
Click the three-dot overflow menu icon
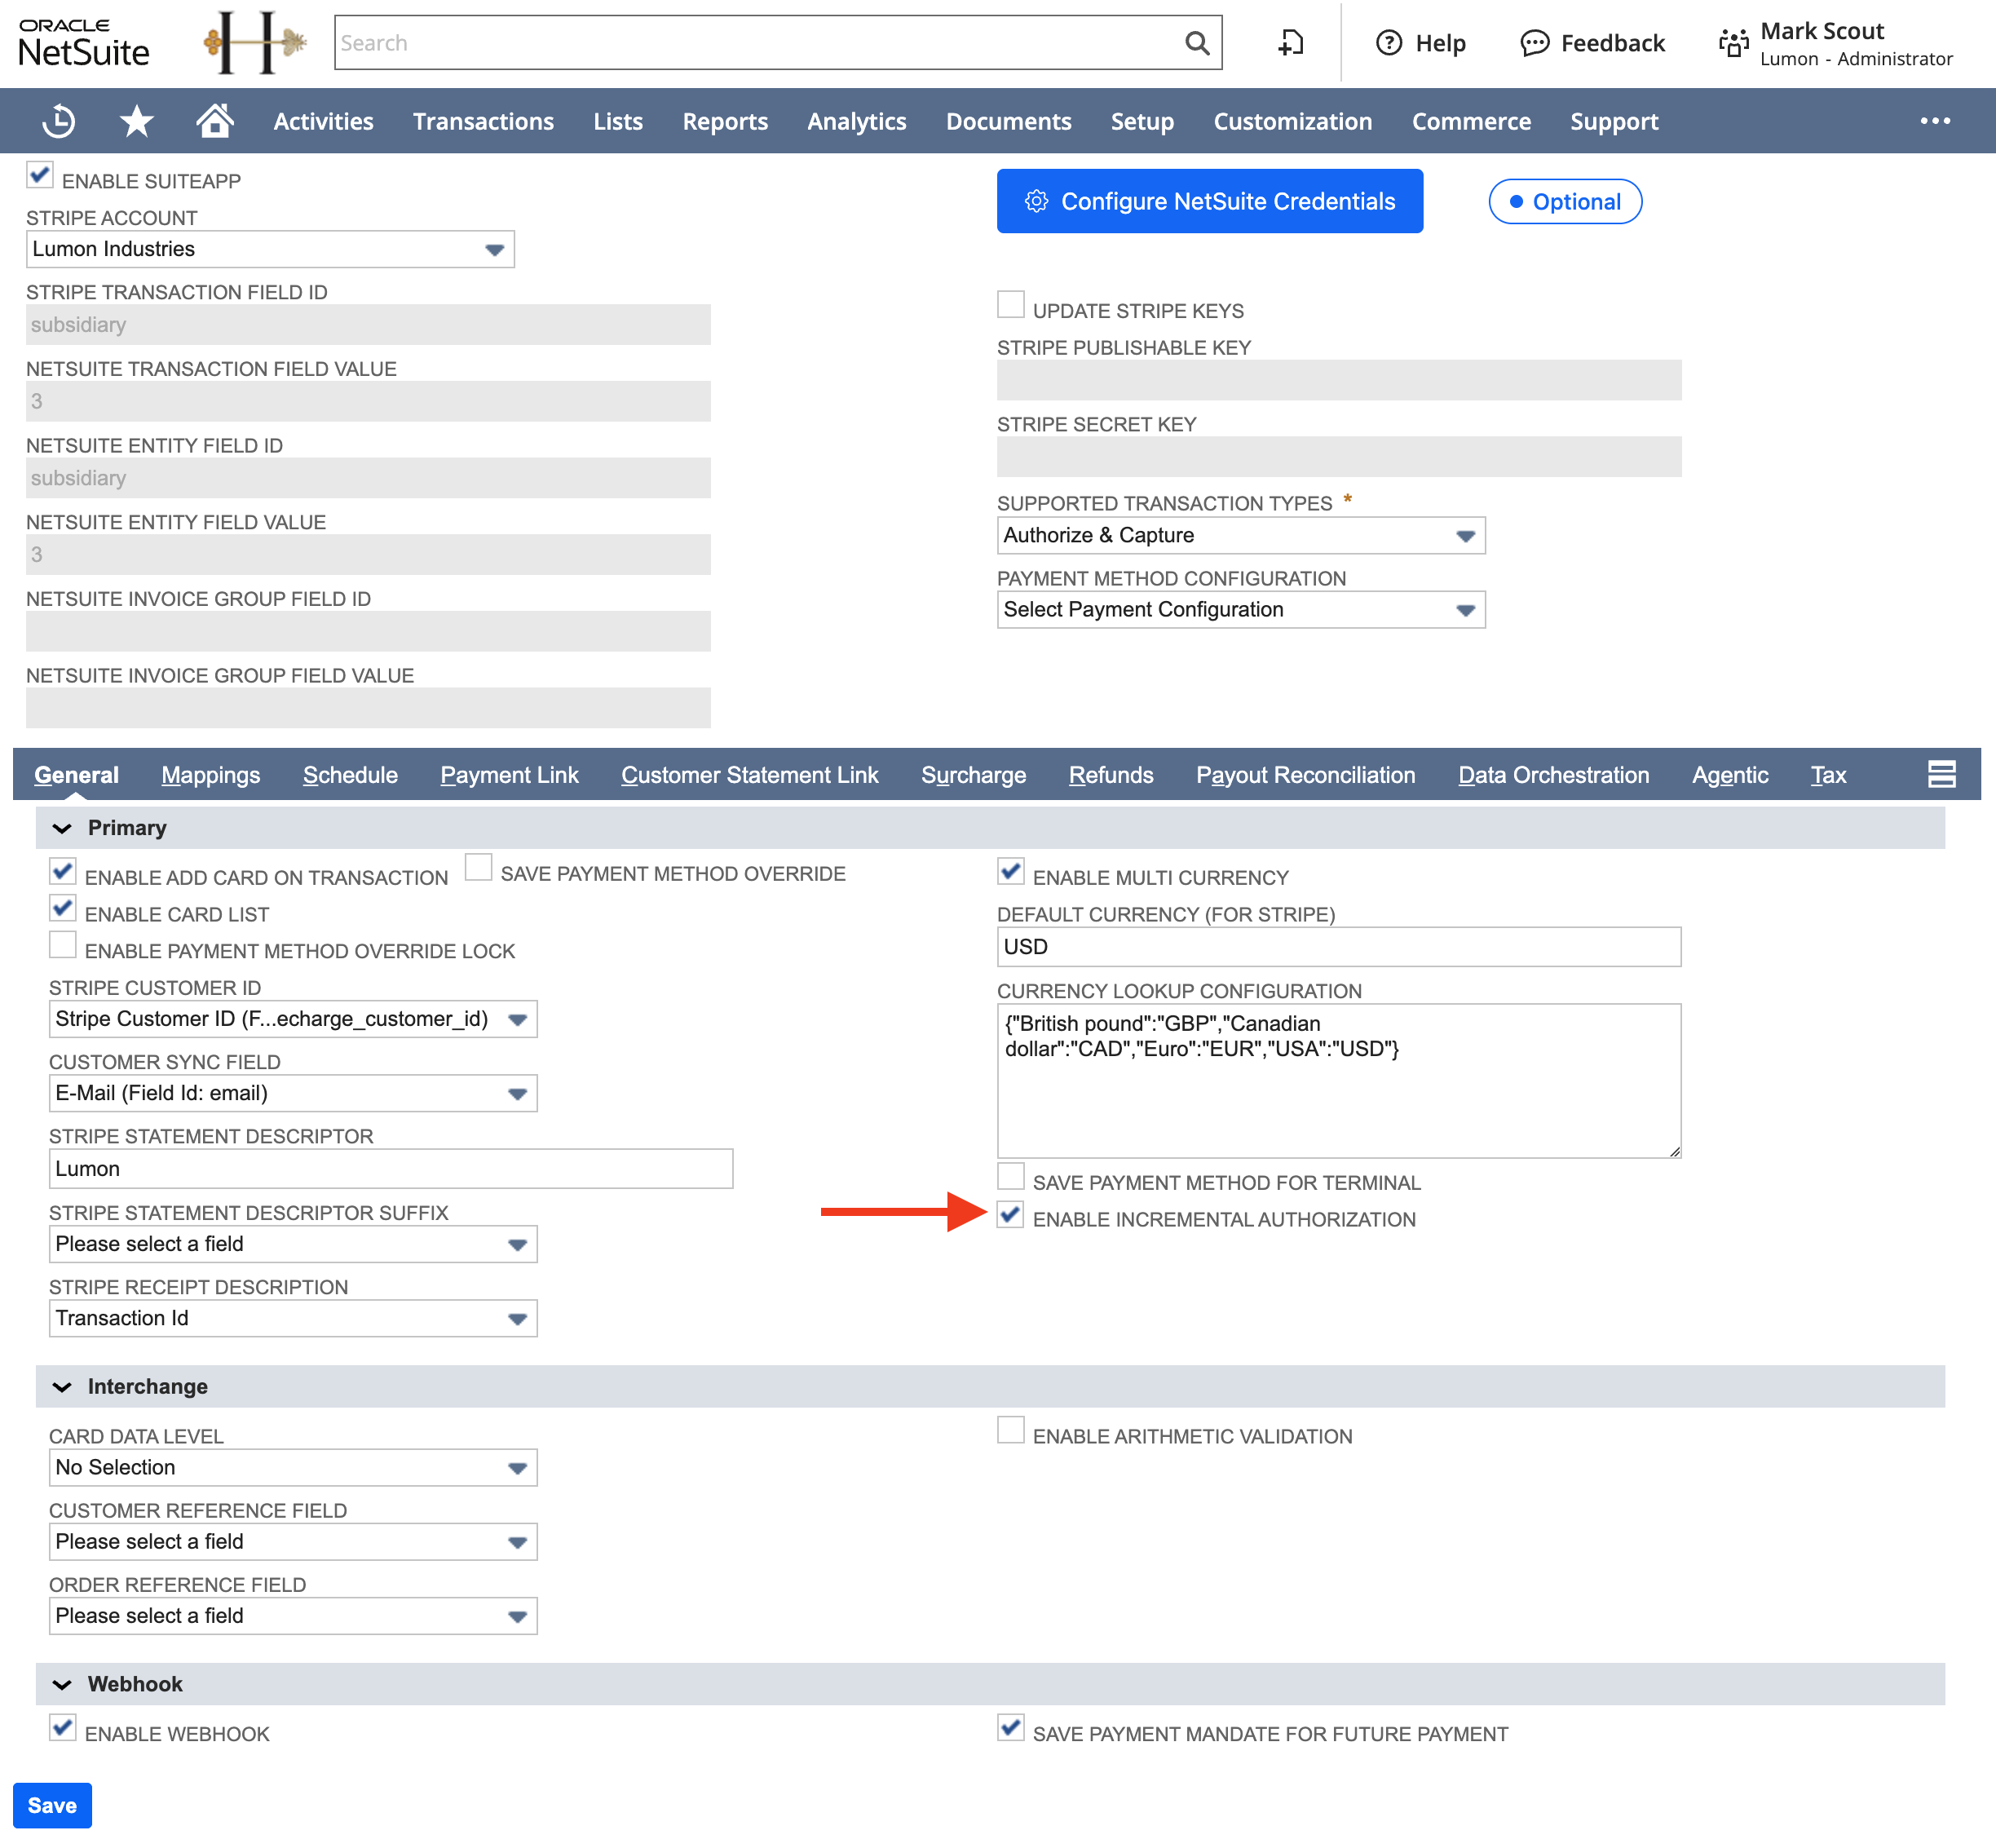(x=1935, y=121)
